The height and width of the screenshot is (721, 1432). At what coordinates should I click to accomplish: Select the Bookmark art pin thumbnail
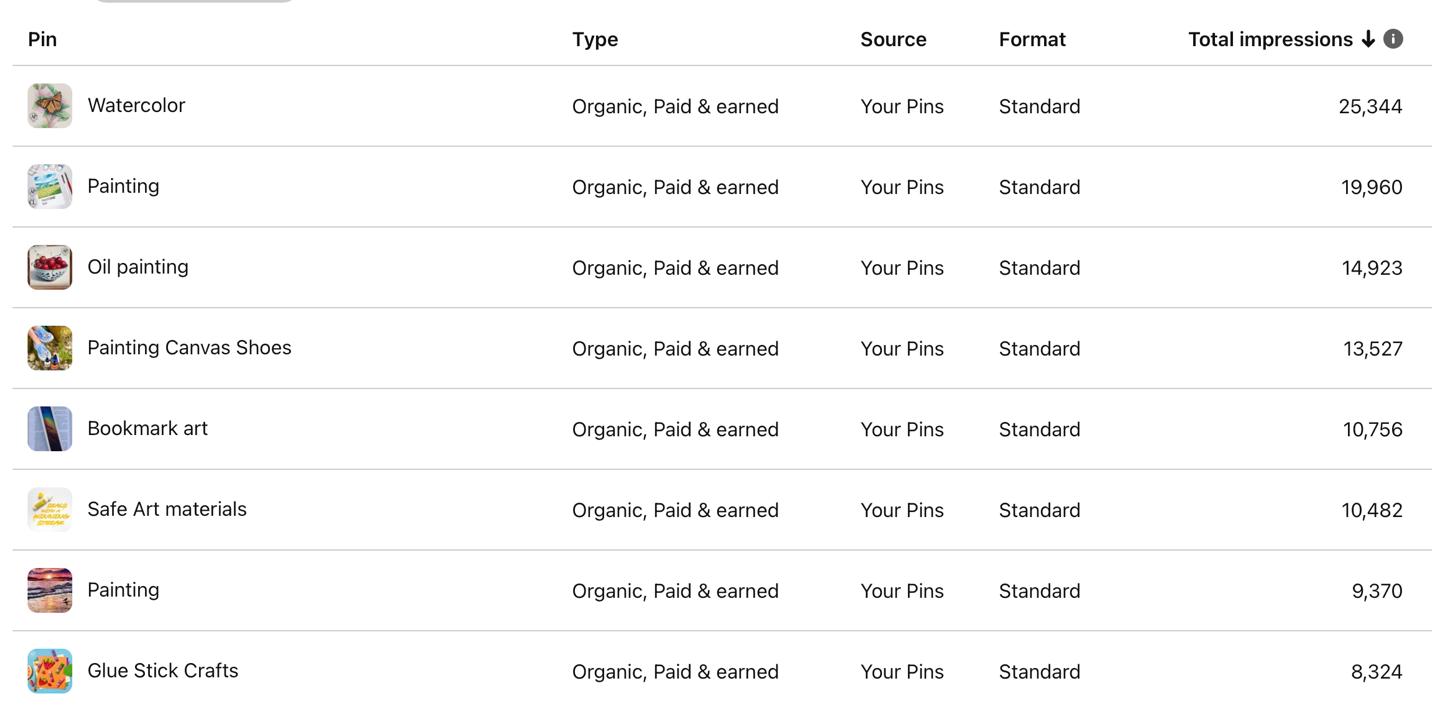(x=50, y=429)
